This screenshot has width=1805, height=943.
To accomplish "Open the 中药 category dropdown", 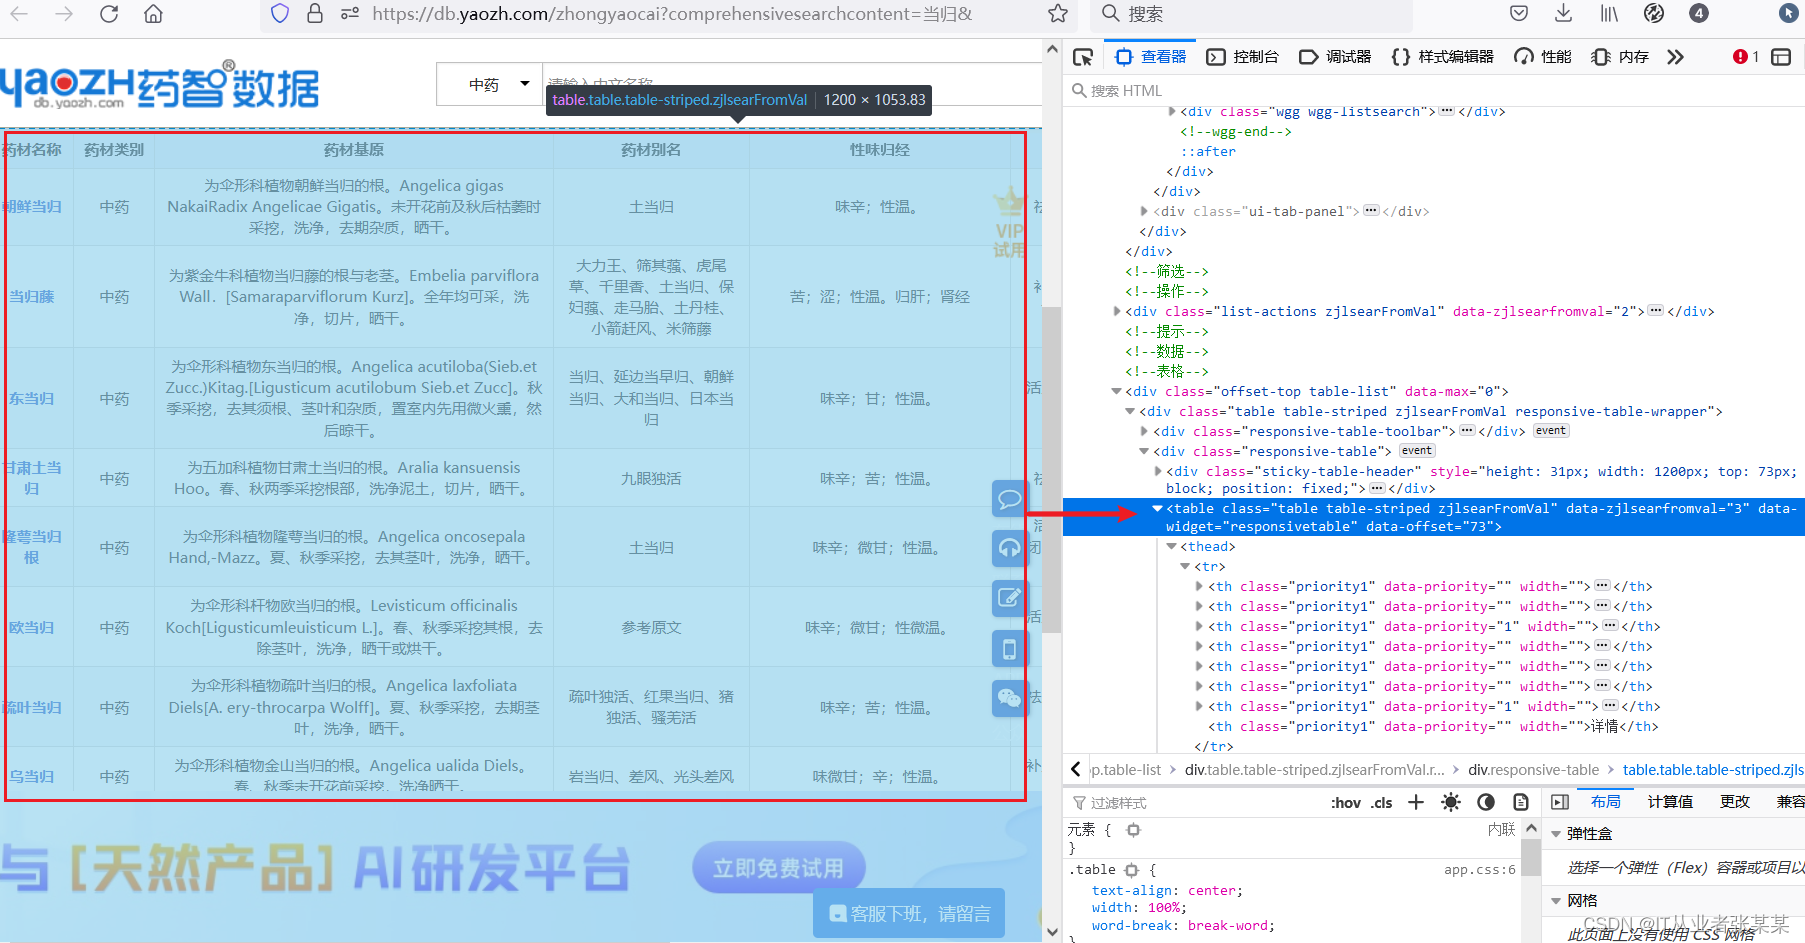I will (x=490, y=85).
